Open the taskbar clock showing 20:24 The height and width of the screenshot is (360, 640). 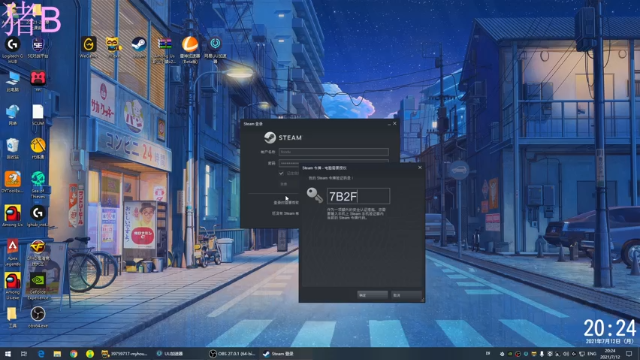(x=610, y=354)
